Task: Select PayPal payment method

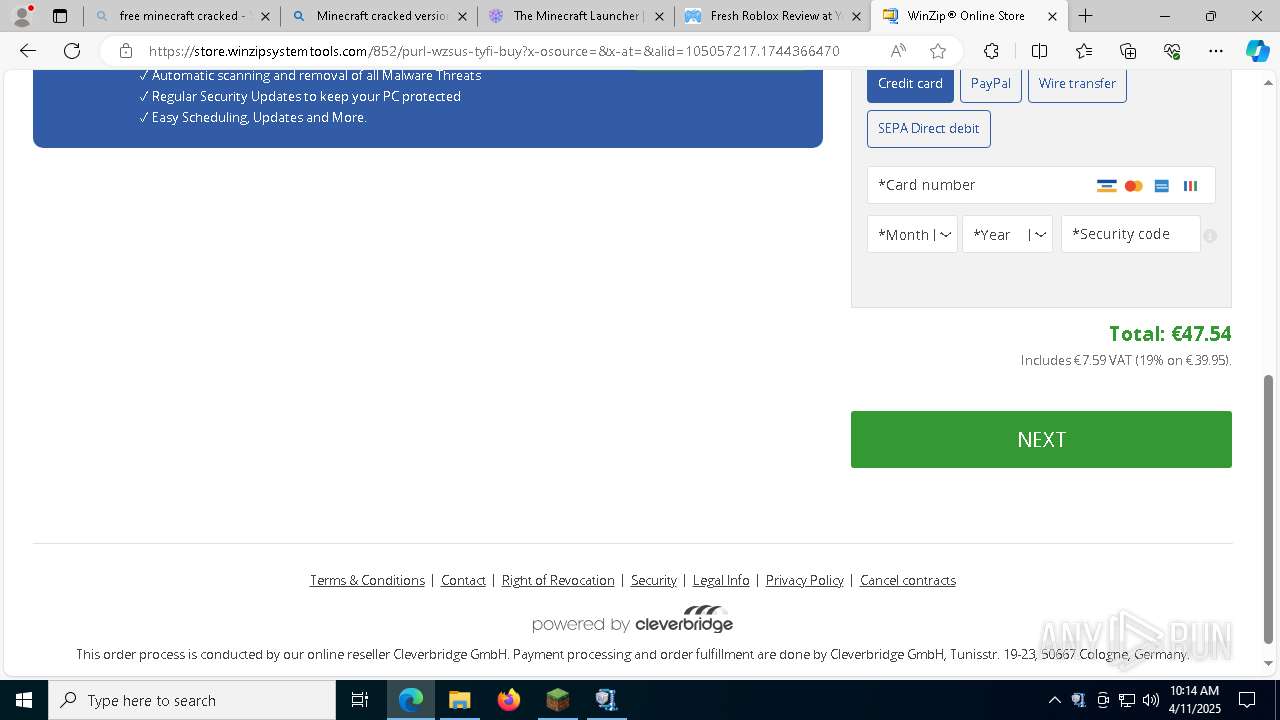Action: tap(990, 83)
